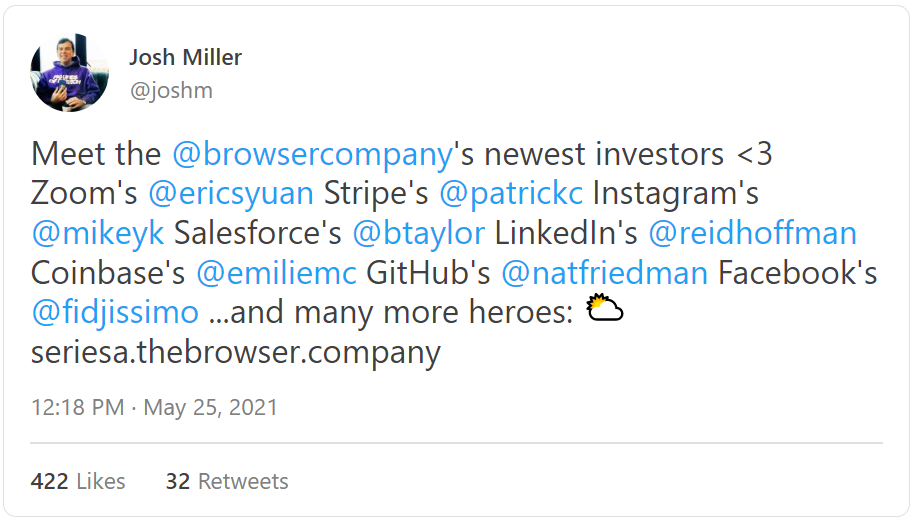View the 422 Likes list

(78, 481)
